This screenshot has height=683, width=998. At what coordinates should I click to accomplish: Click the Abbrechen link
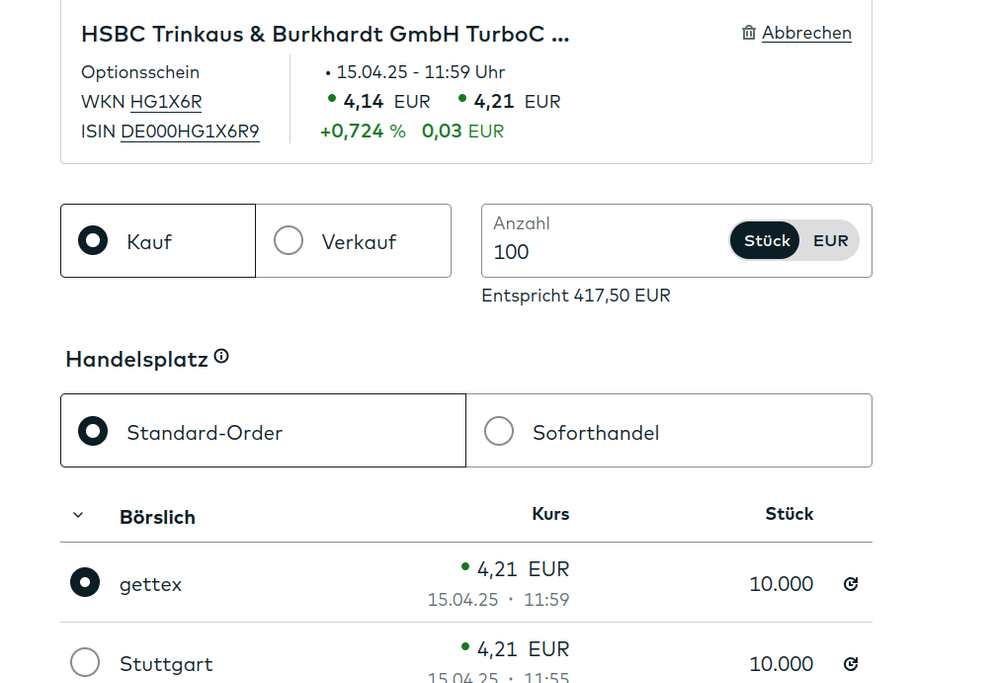pos(806,33)
